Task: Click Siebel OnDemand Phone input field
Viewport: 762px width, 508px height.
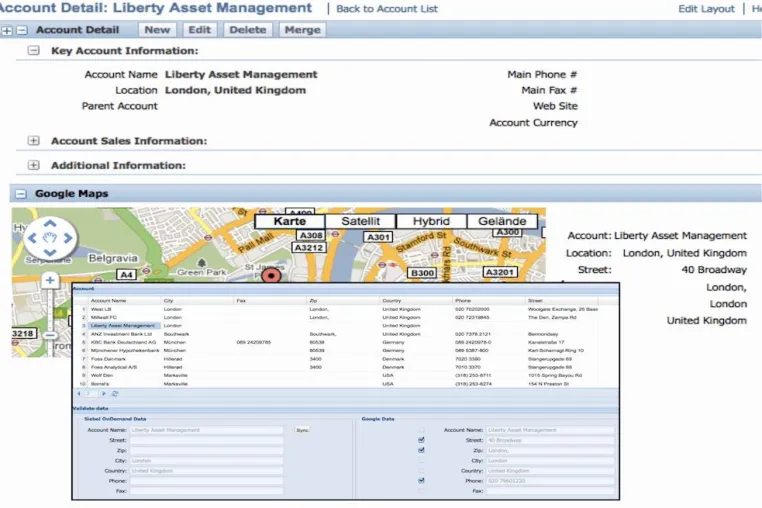Action: click(x=206, y=481)
